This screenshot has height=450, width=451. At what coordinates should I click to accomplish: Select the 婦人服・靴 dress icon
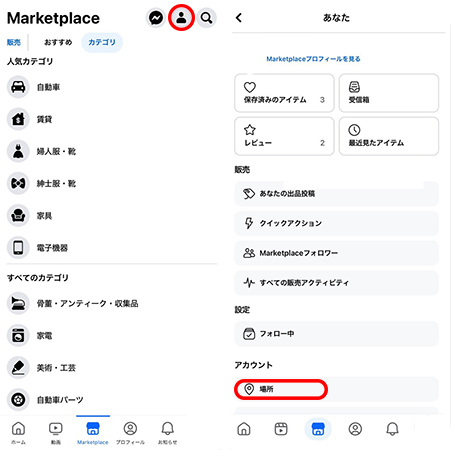[18, 151]
